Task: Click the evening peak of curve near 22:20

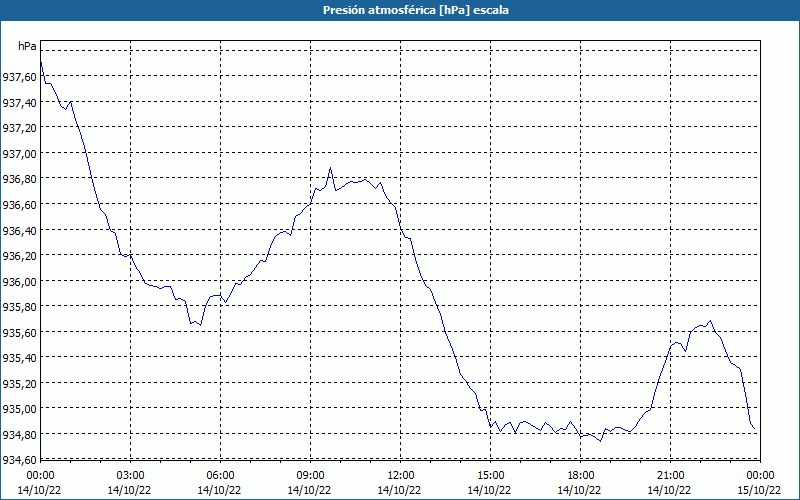Action: point(710,321)
